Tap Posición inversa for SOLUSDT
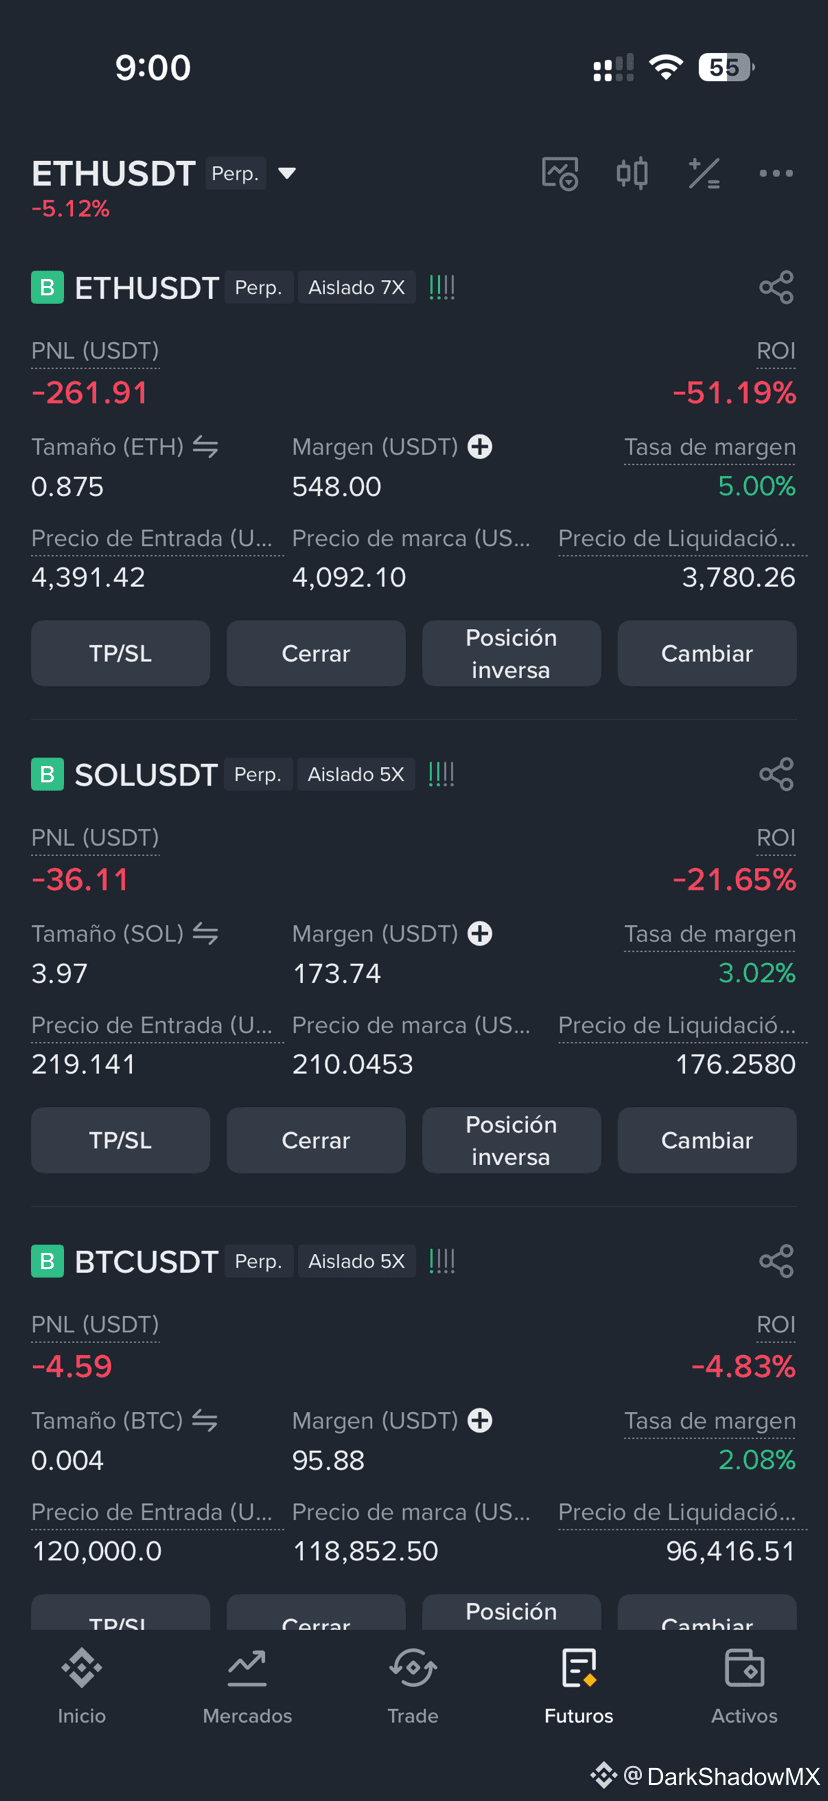Screen dimensions: 828x1801 (x=511, y=1140)
